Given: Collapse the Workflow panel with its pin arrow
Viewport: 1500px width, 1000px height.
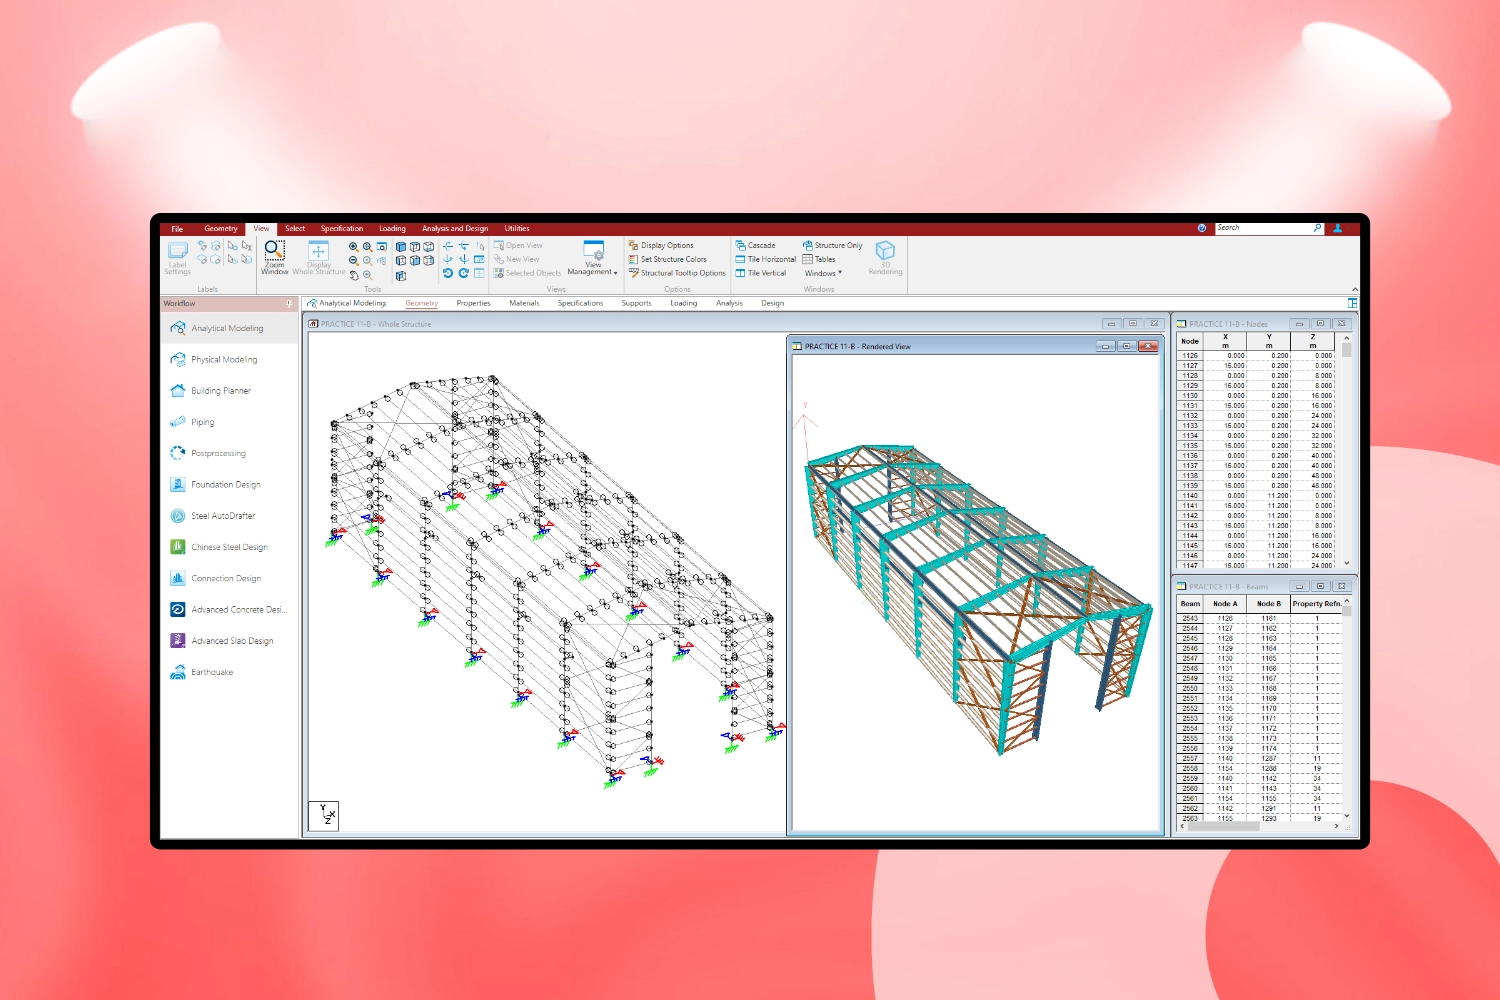Looking at the screenshot, I should click(289, 303).
